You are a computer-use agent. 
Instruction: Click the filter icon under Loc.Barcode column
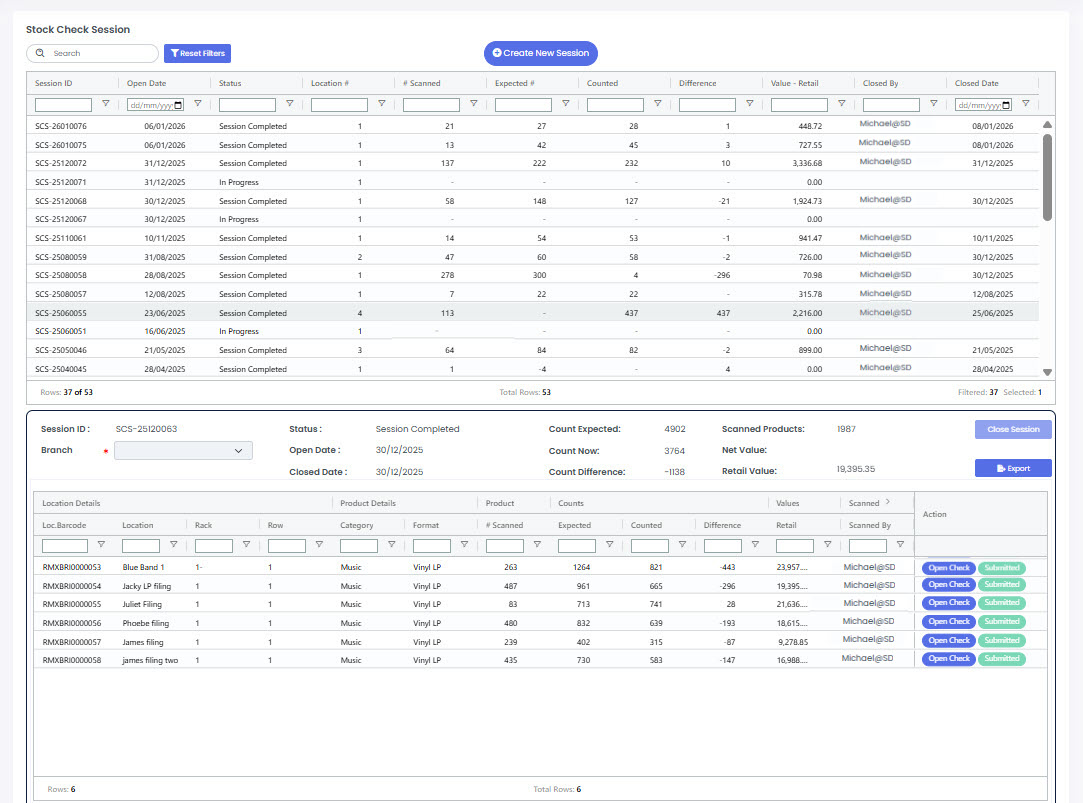tap(102, 545)
